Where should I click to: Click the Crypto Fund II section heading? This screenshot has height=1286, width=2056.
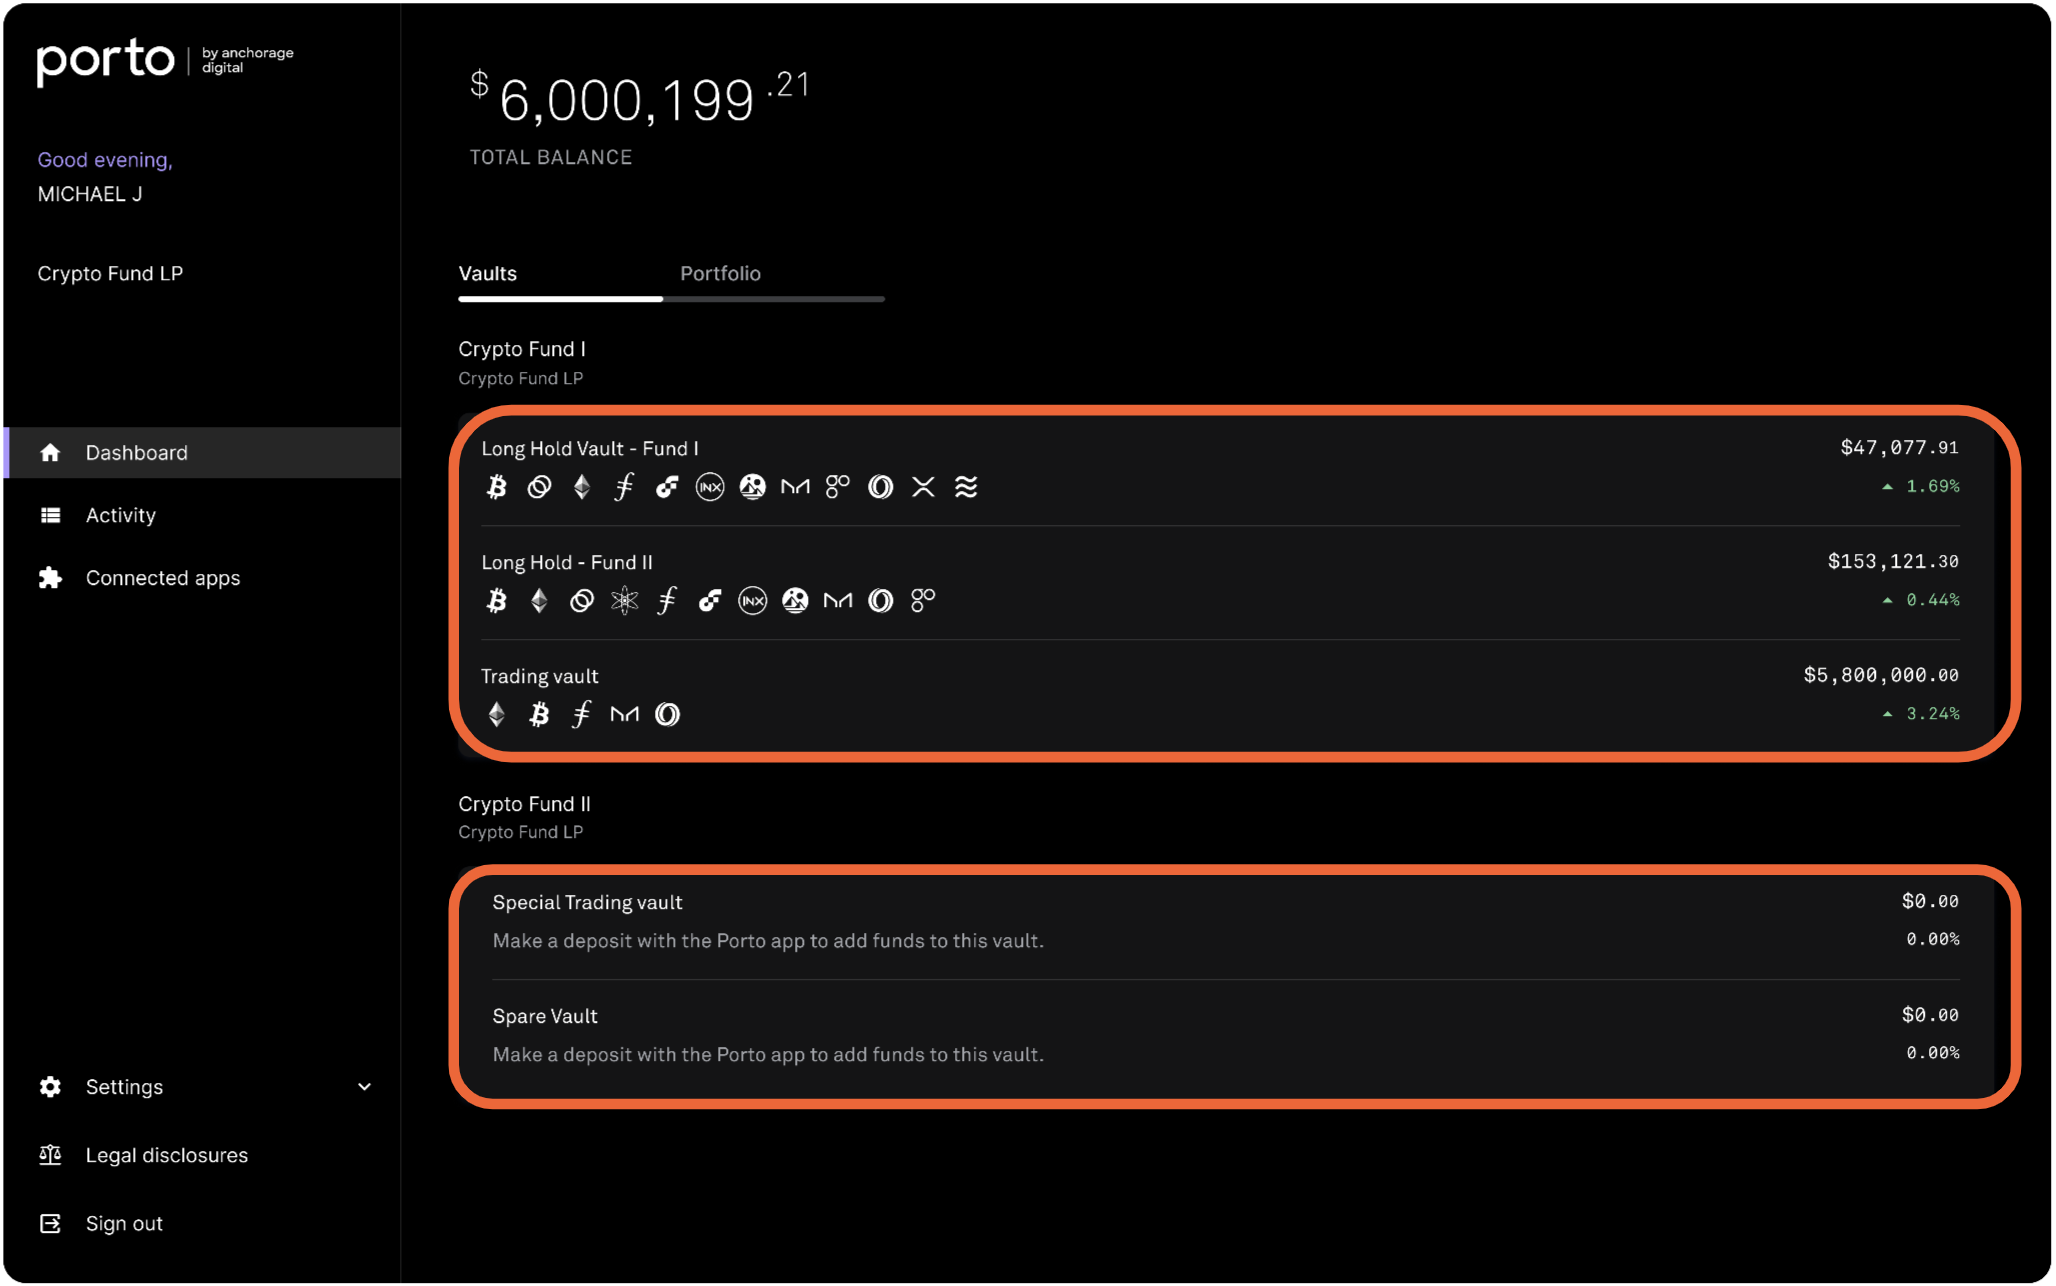coord(524,805)
